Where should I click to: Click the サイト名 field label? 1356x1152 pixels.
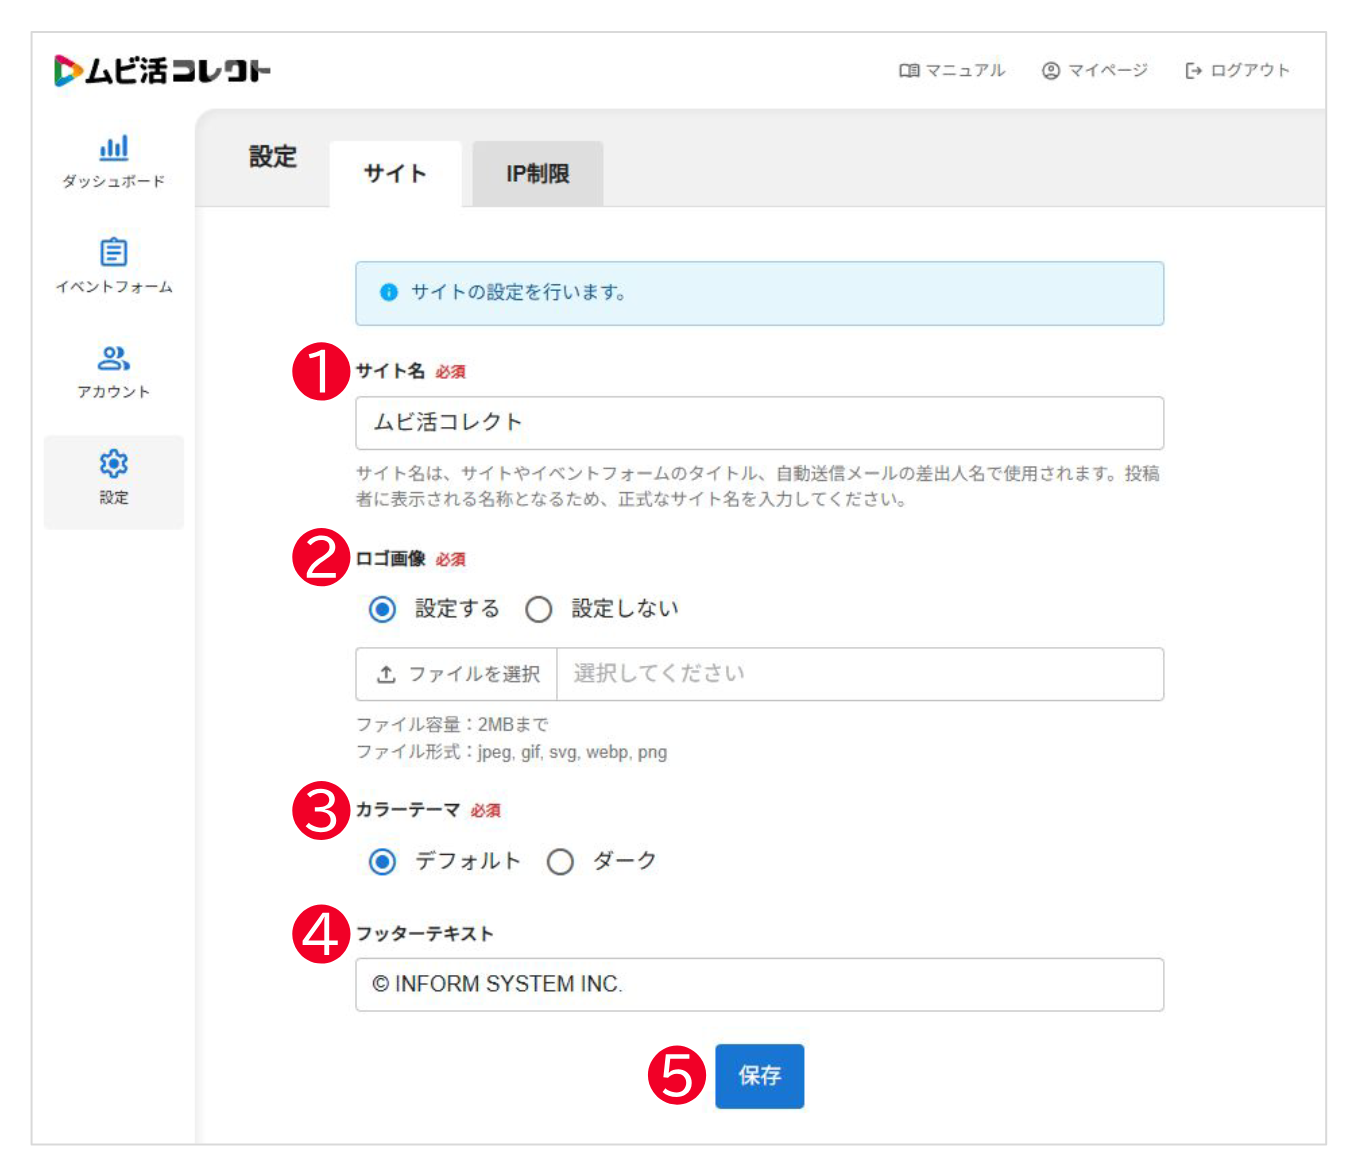pyautogui.click(x=391, y=371)
